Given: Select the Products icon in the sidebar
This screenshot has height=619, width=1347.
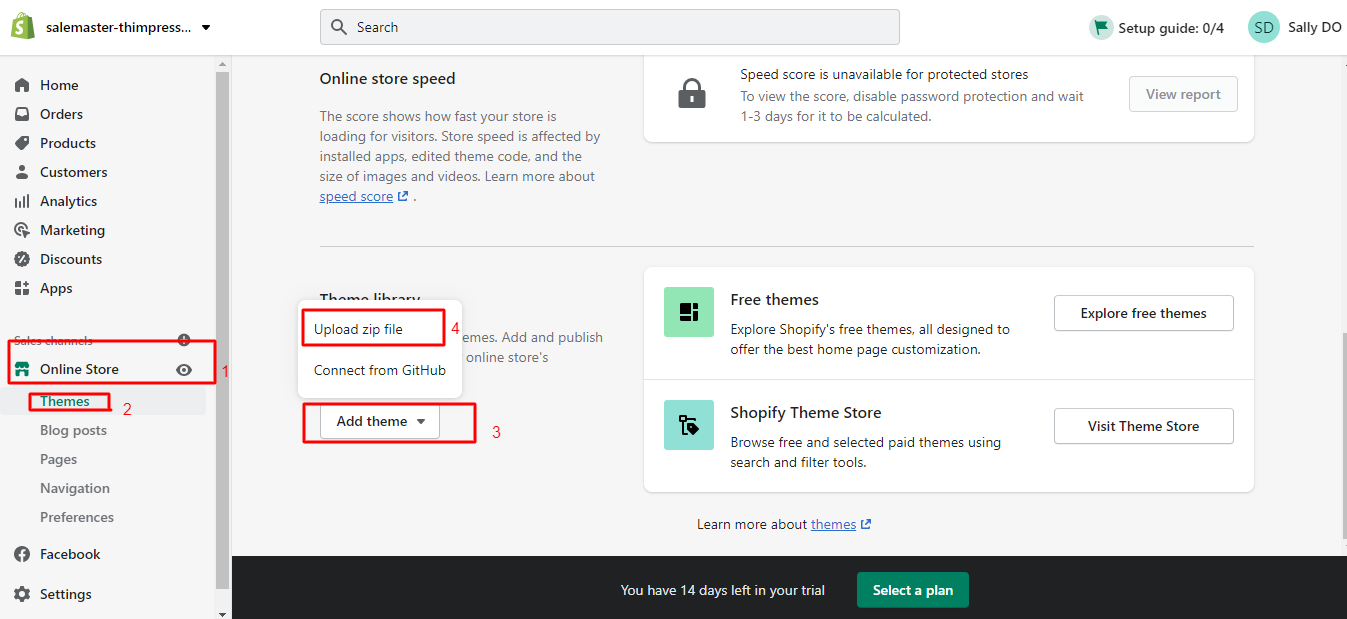Looking at the screenshot, I should [22, 142].
